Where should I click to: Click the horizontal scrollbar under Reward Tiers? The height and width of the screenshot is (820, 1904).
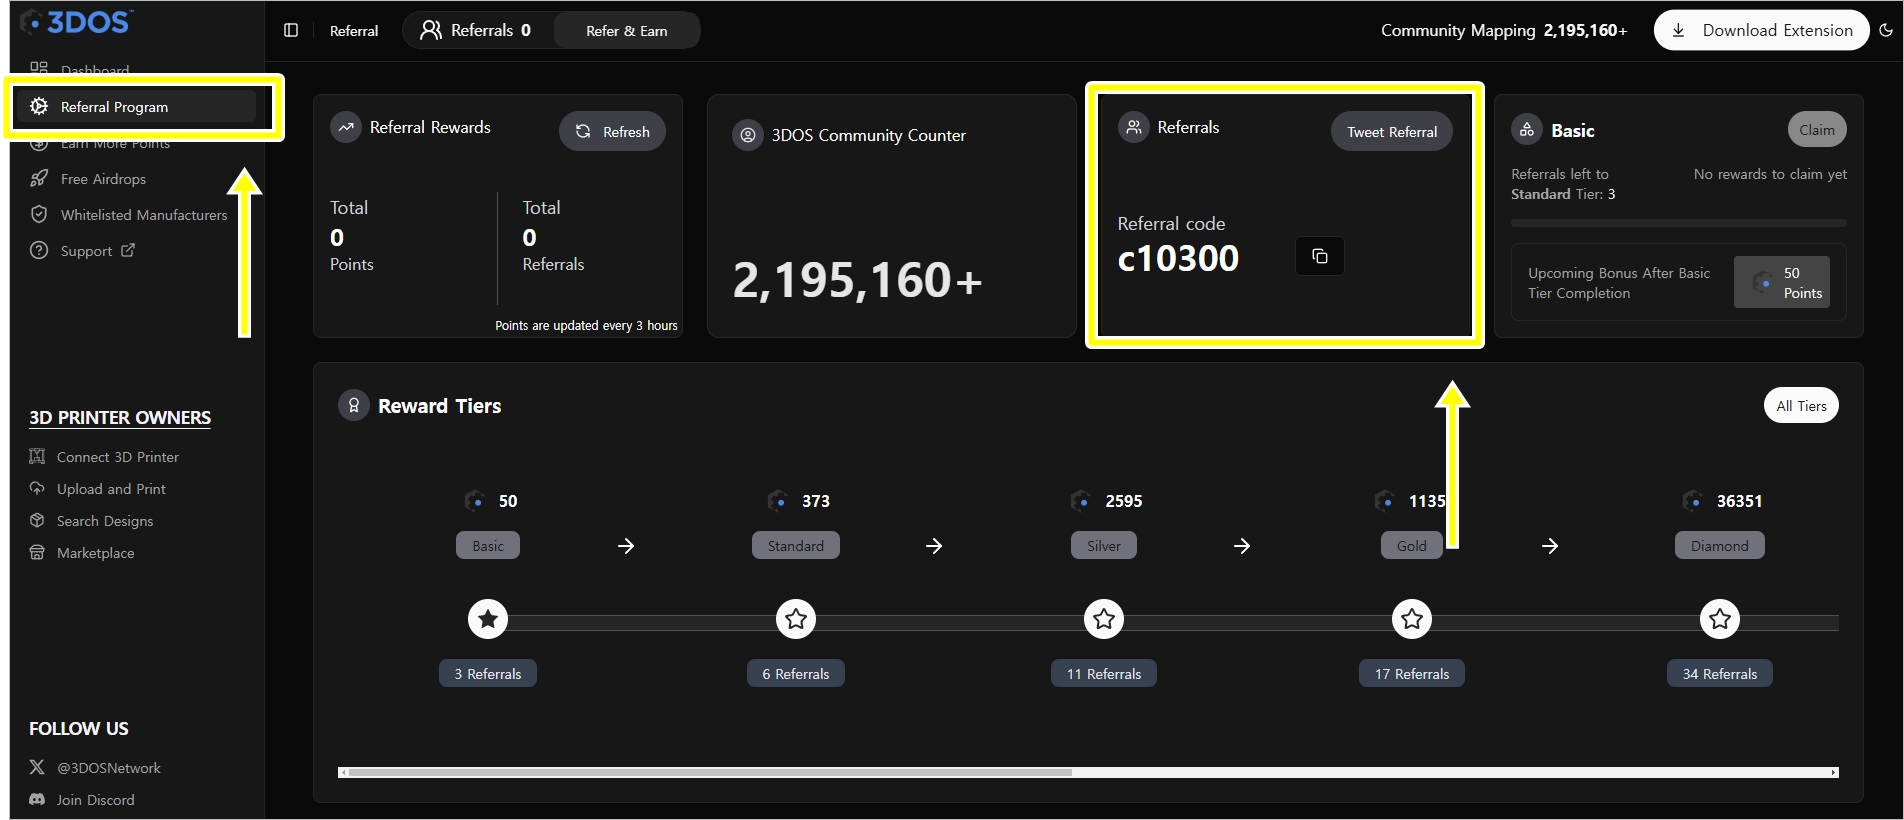pos(710,772)
